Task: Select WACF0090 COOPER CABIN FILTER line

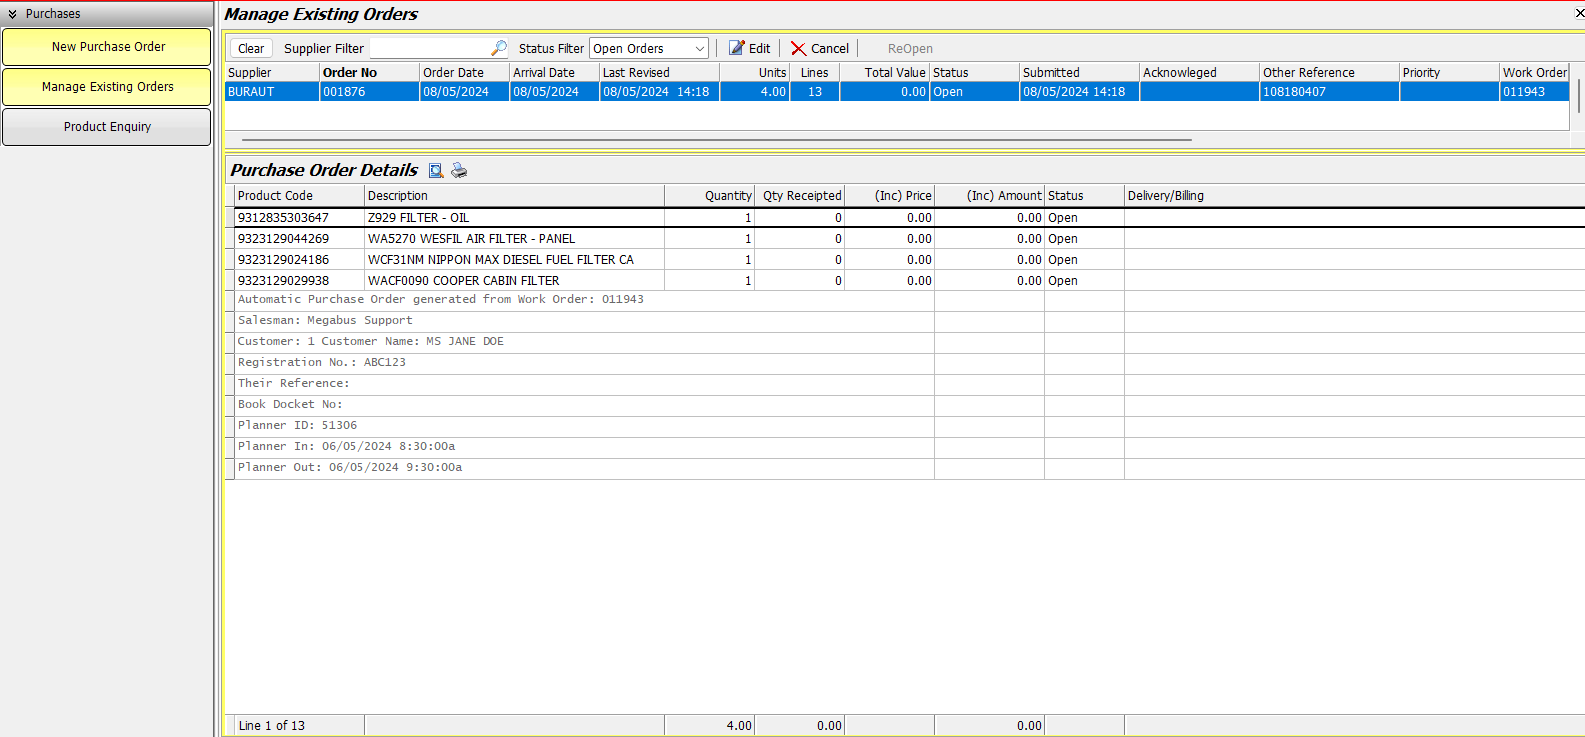Action: [x=514, y=281]
